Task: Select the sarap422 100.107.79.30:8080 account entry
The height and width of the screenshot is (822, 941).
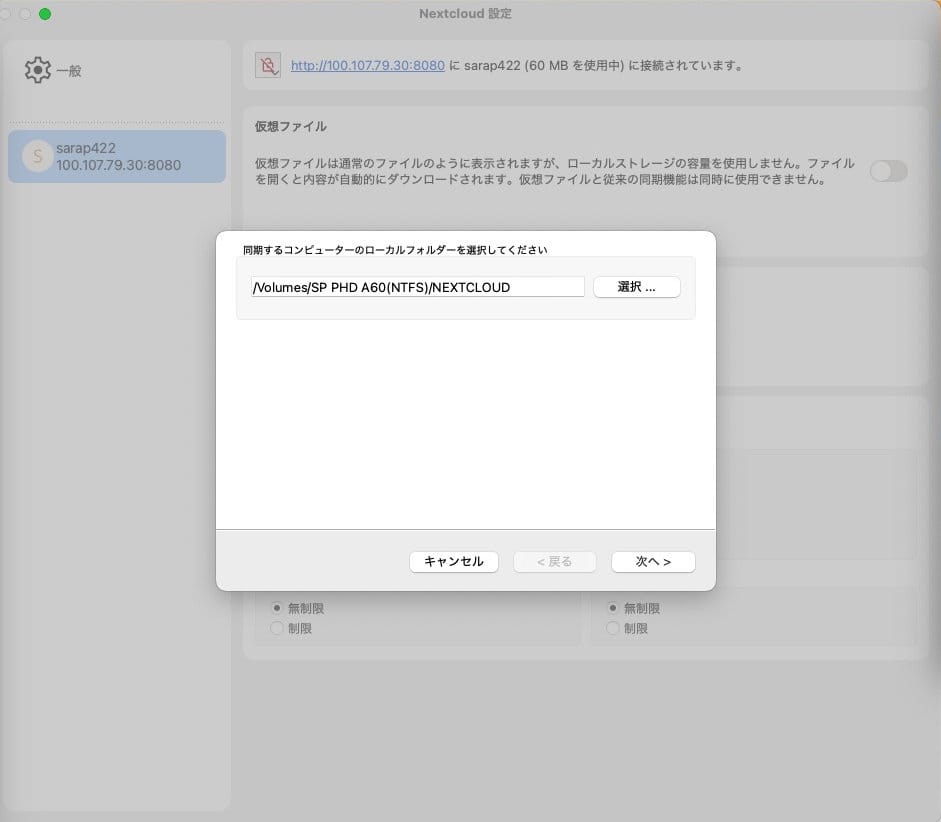Action: [117, 157]
